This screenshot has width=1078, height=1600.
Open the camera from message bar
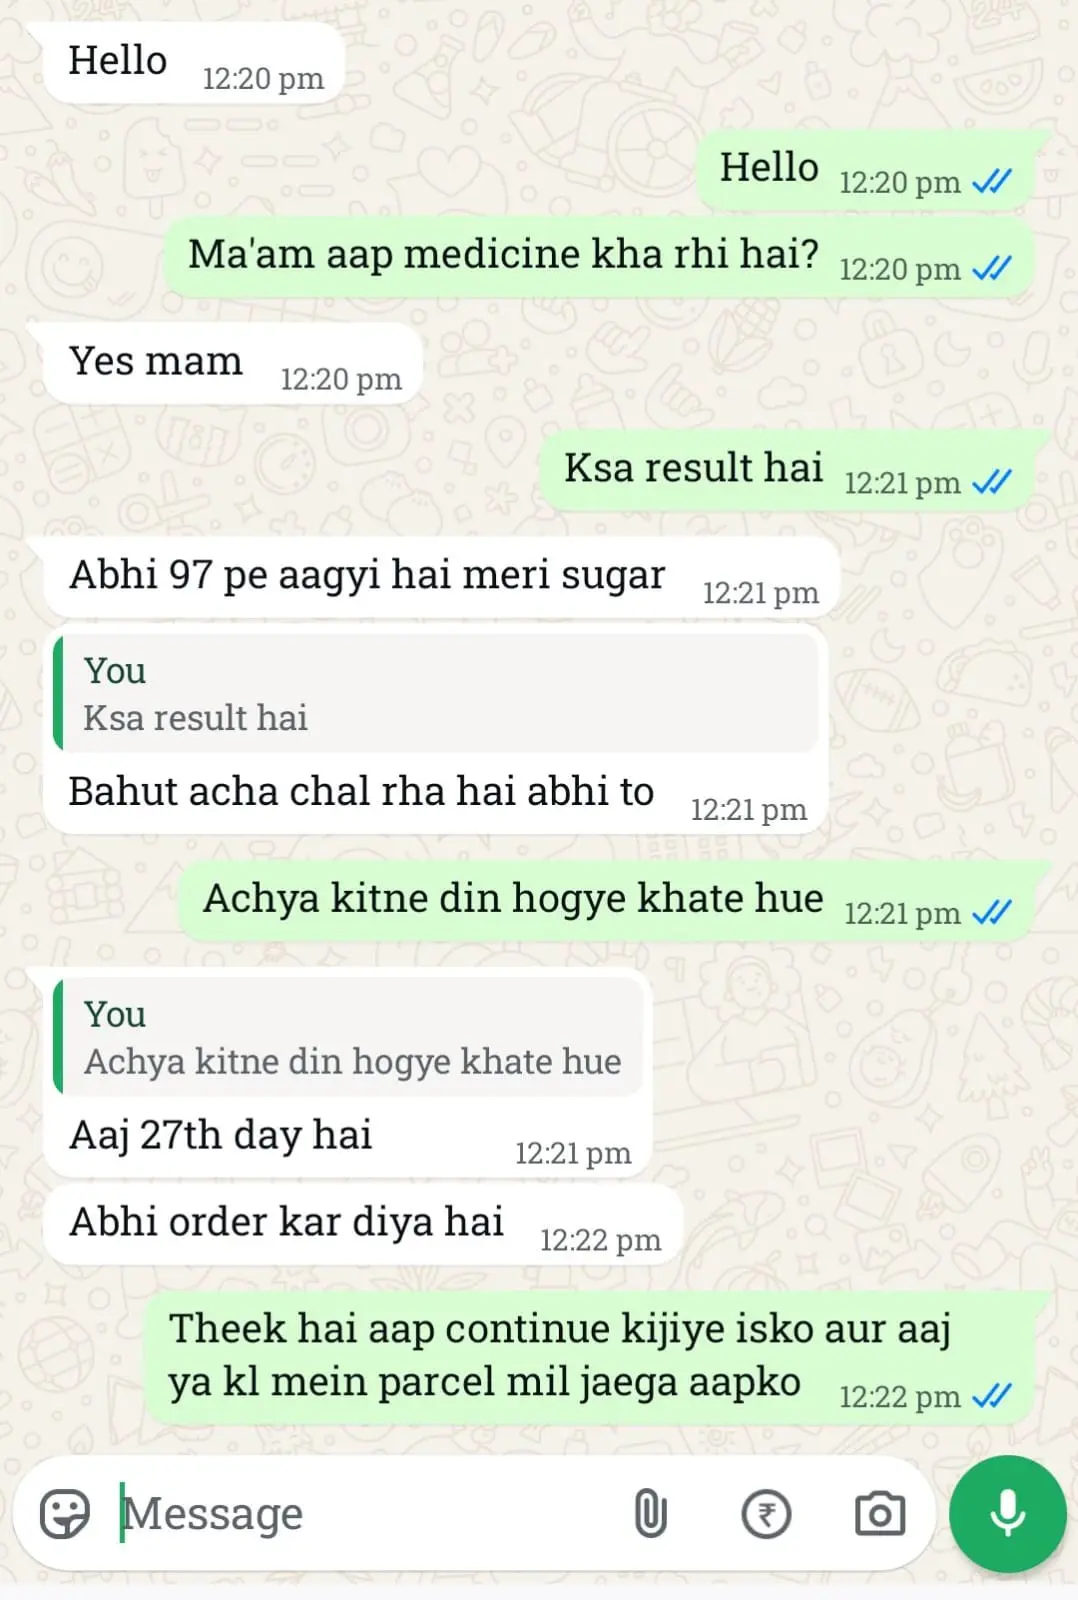tap(880, 1513)
